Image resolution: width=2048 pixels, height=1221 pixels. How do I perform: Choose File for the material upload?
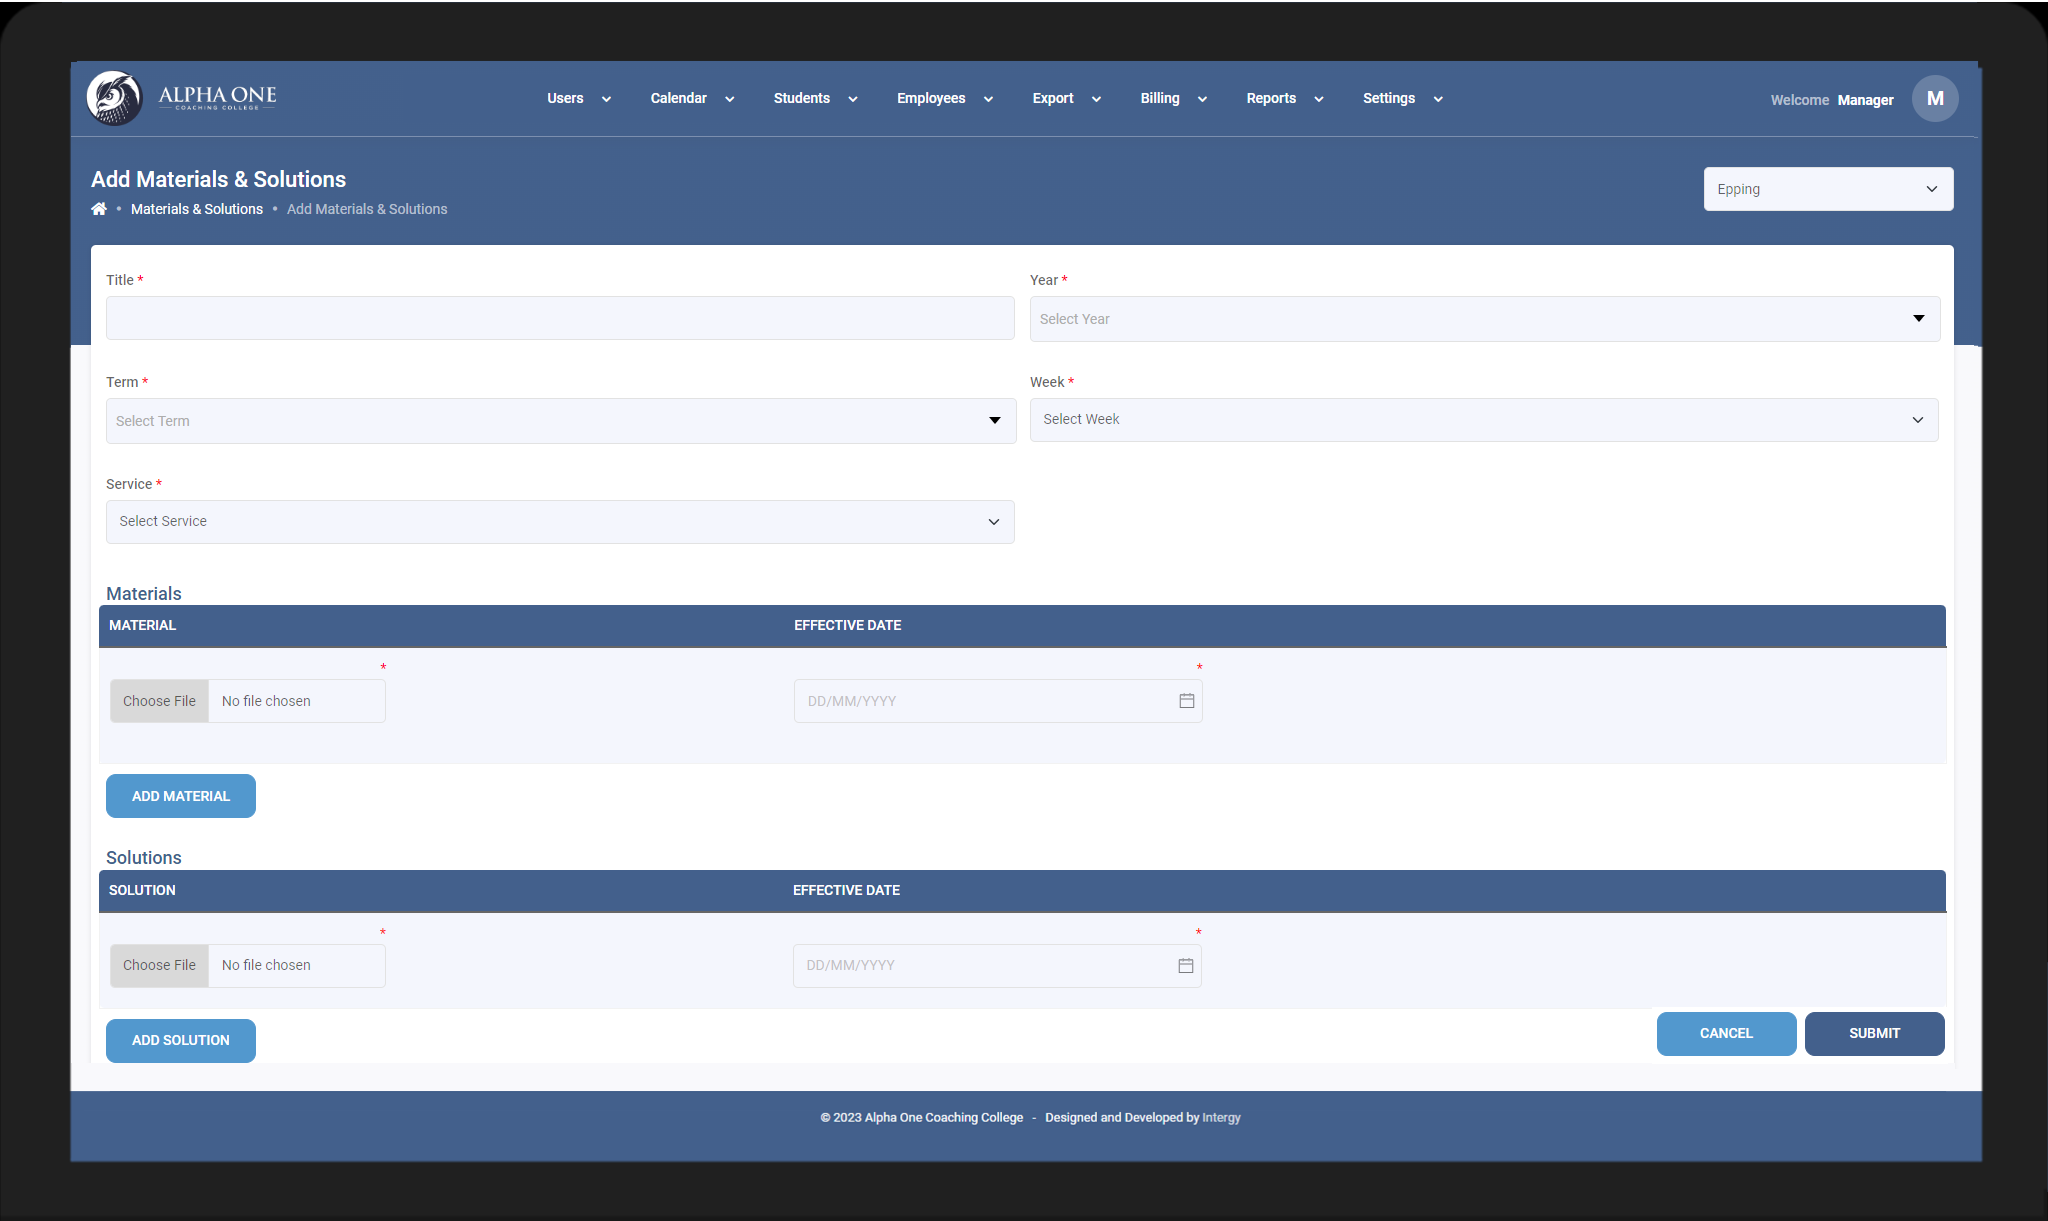[x=159, y=701]
